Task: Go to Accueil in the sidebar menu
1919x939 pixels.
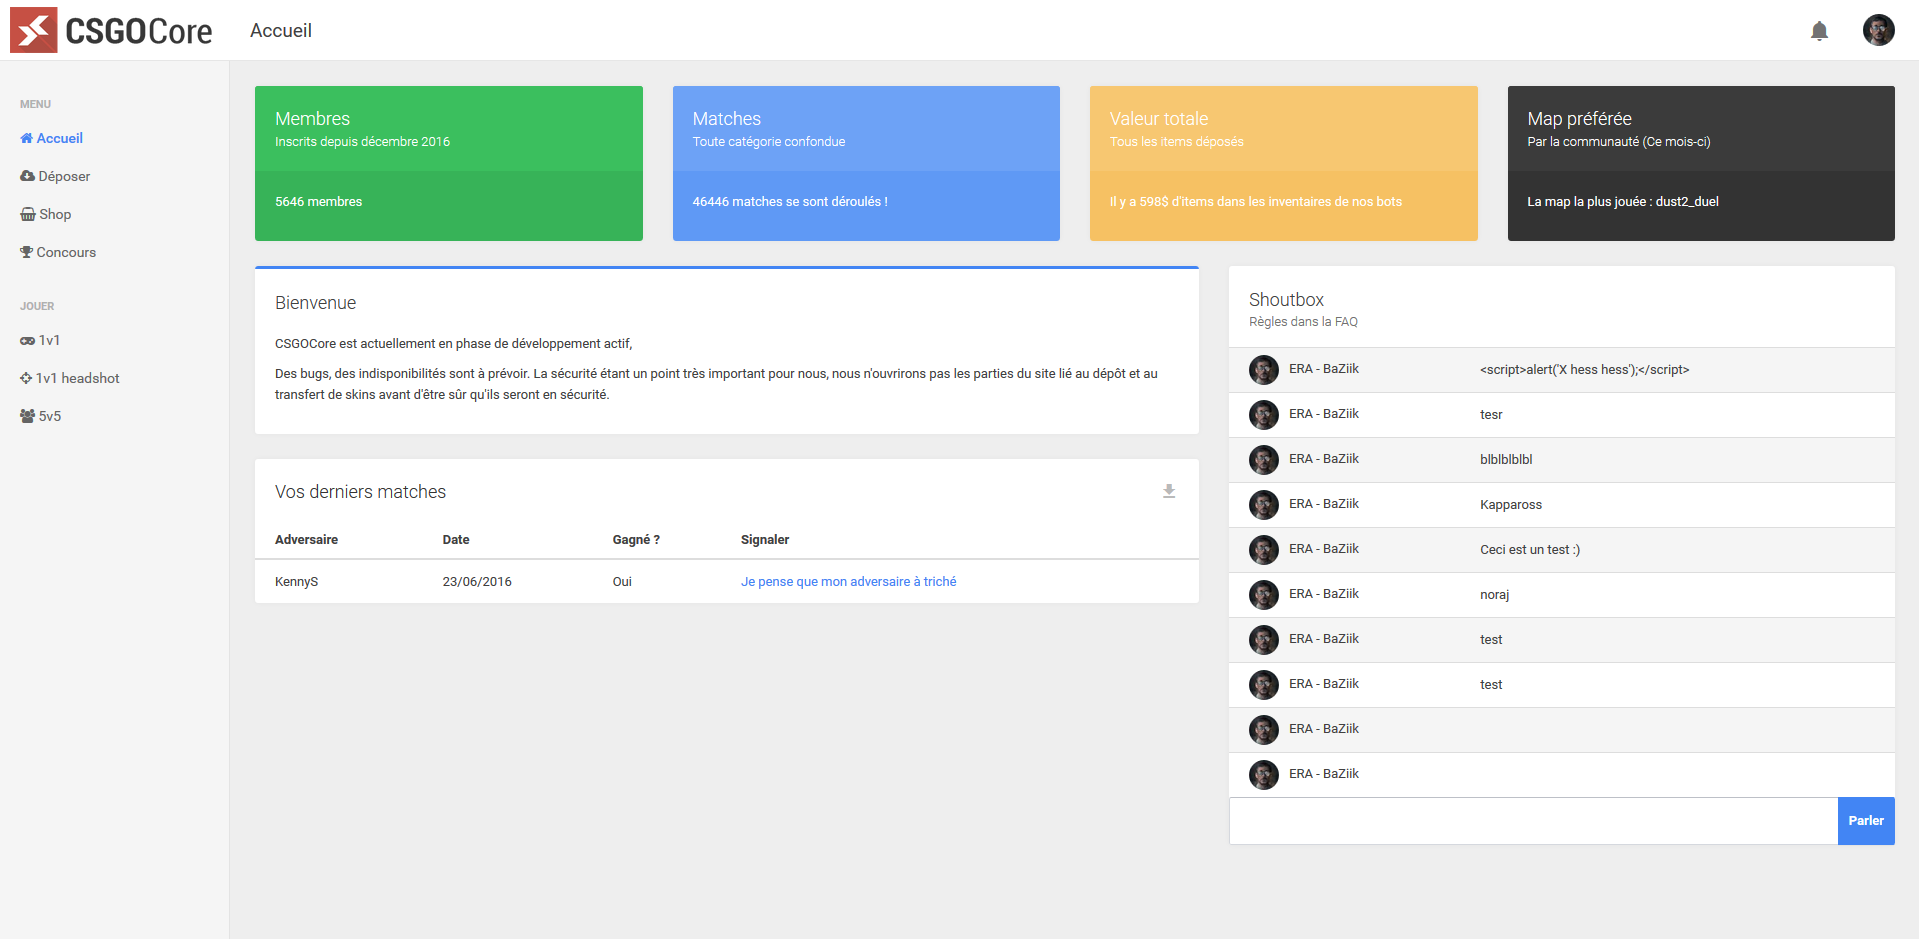Action: pos(60,138)
